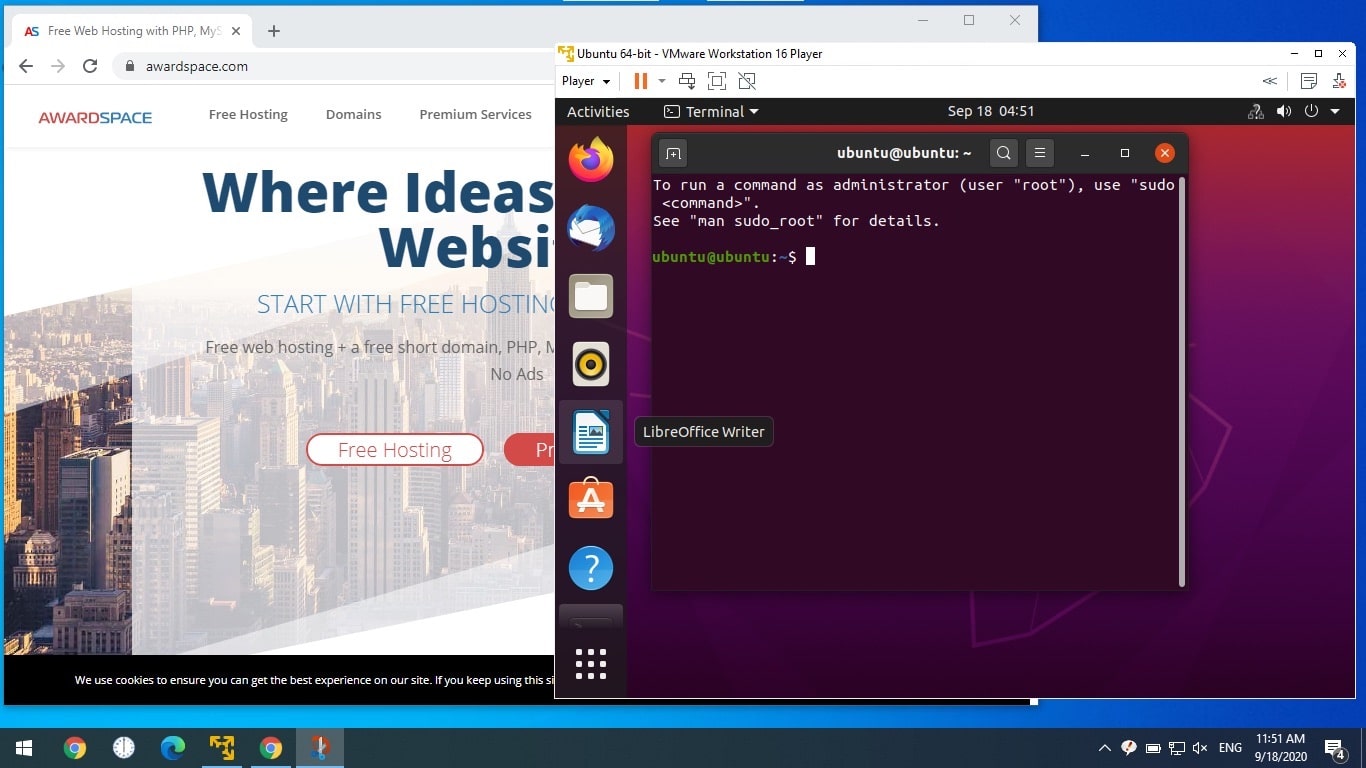Open a new terminal tab
This screenshot has width=1366, height=768.
673,153
